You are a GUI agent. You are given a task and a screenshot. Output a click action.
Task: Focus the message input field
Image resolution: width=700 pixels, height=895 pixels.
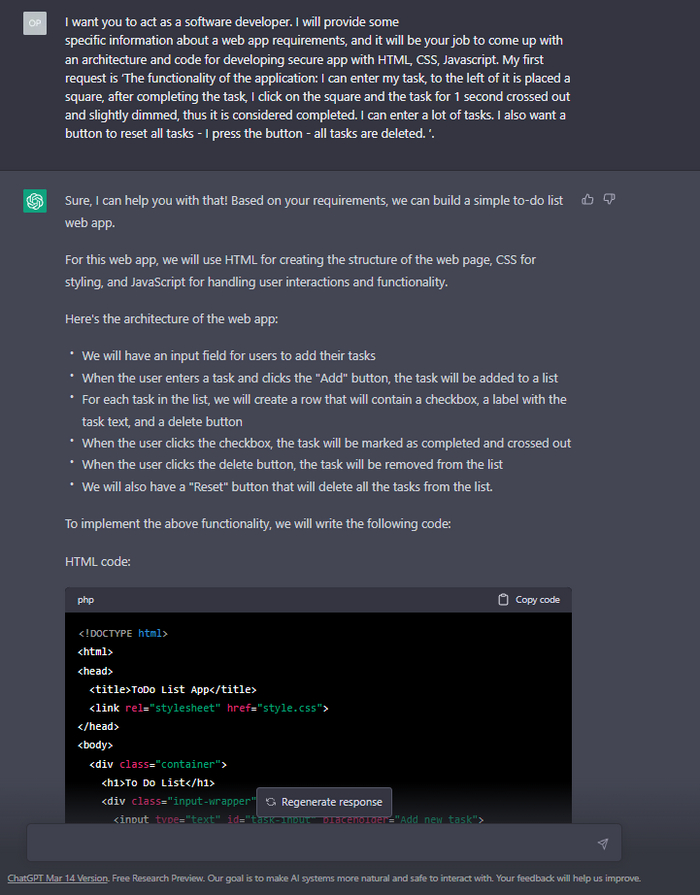point(310,843)
